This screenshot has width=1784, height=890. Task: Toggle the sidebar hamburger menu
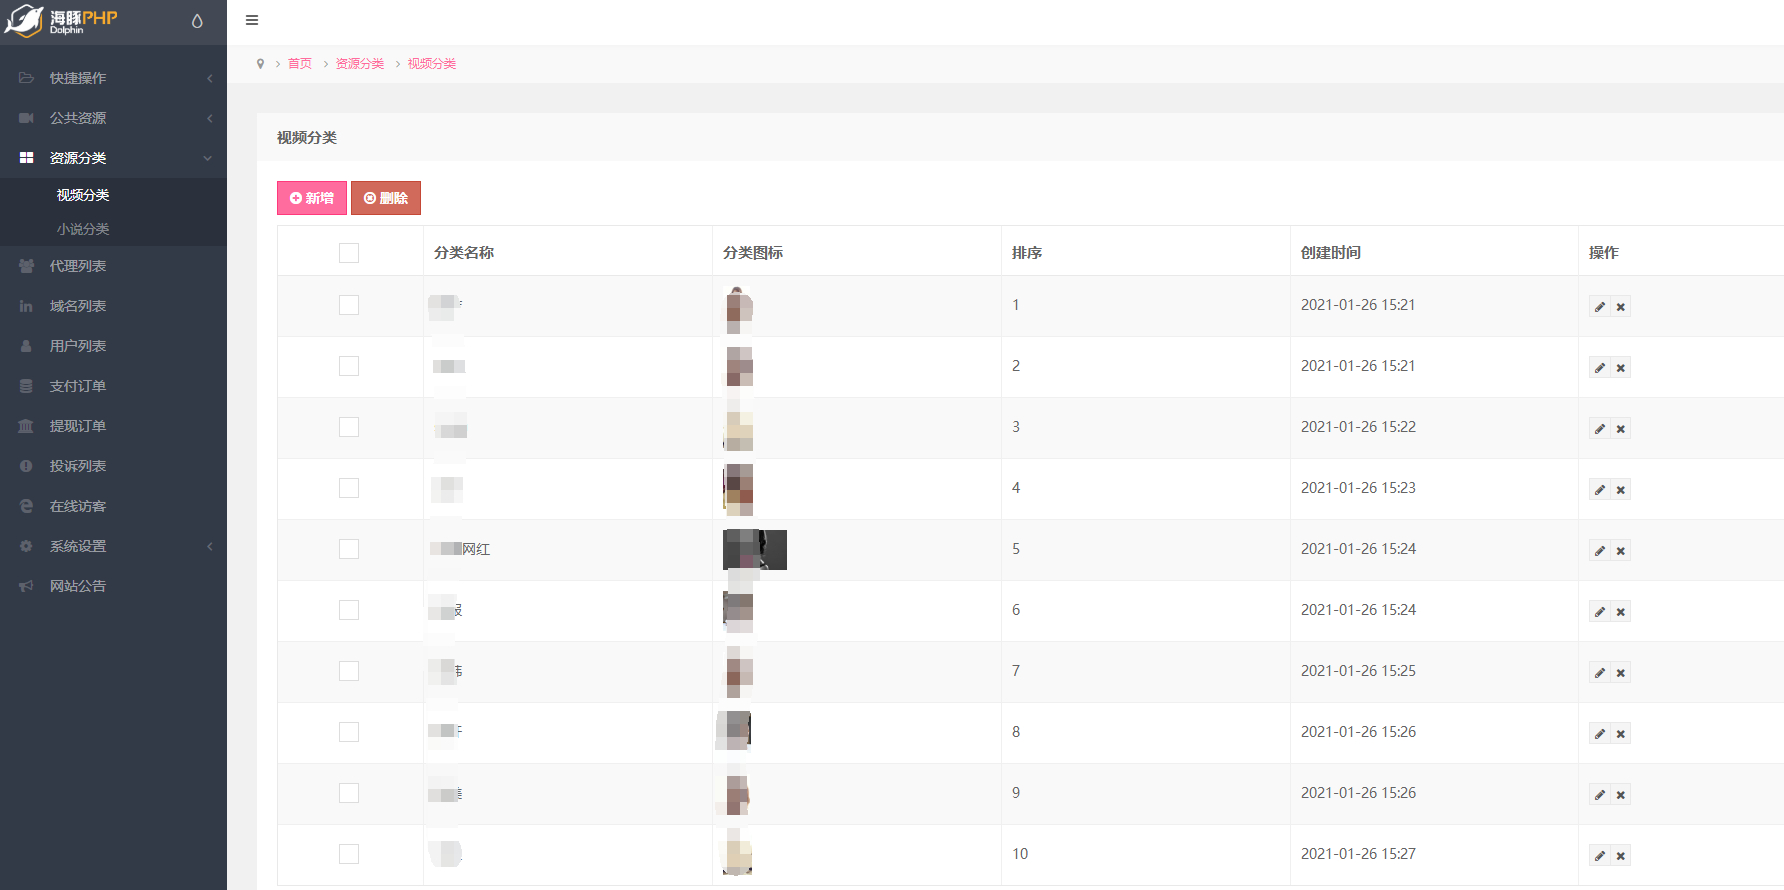[252, 20]
